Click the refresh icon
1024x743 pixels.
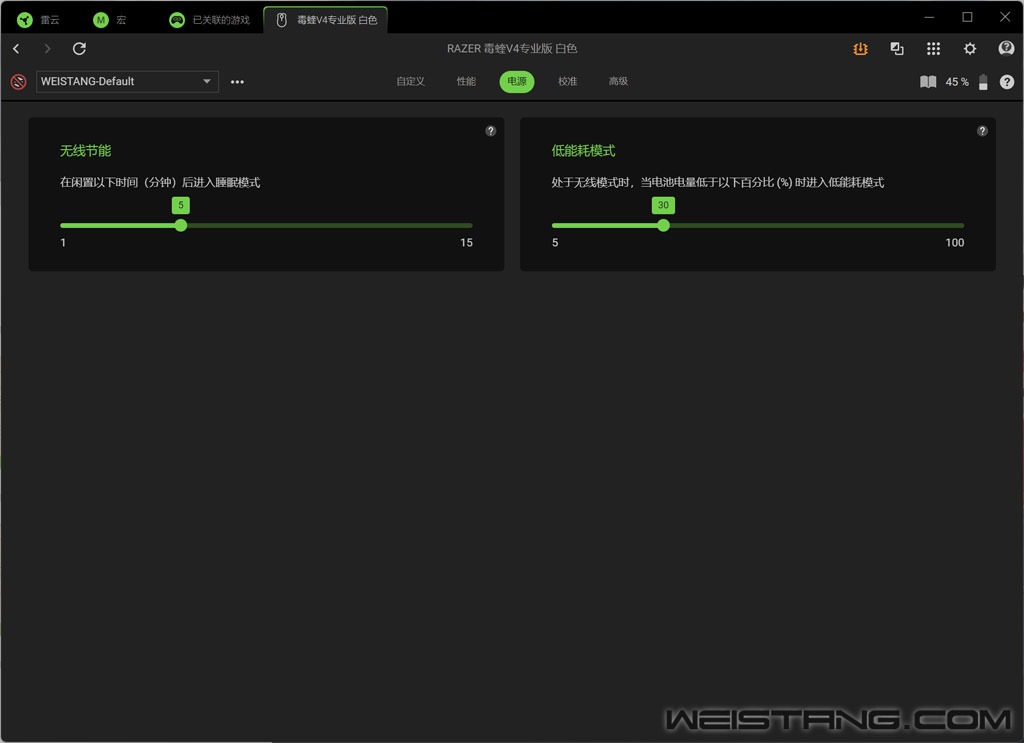tap(80, 49)
